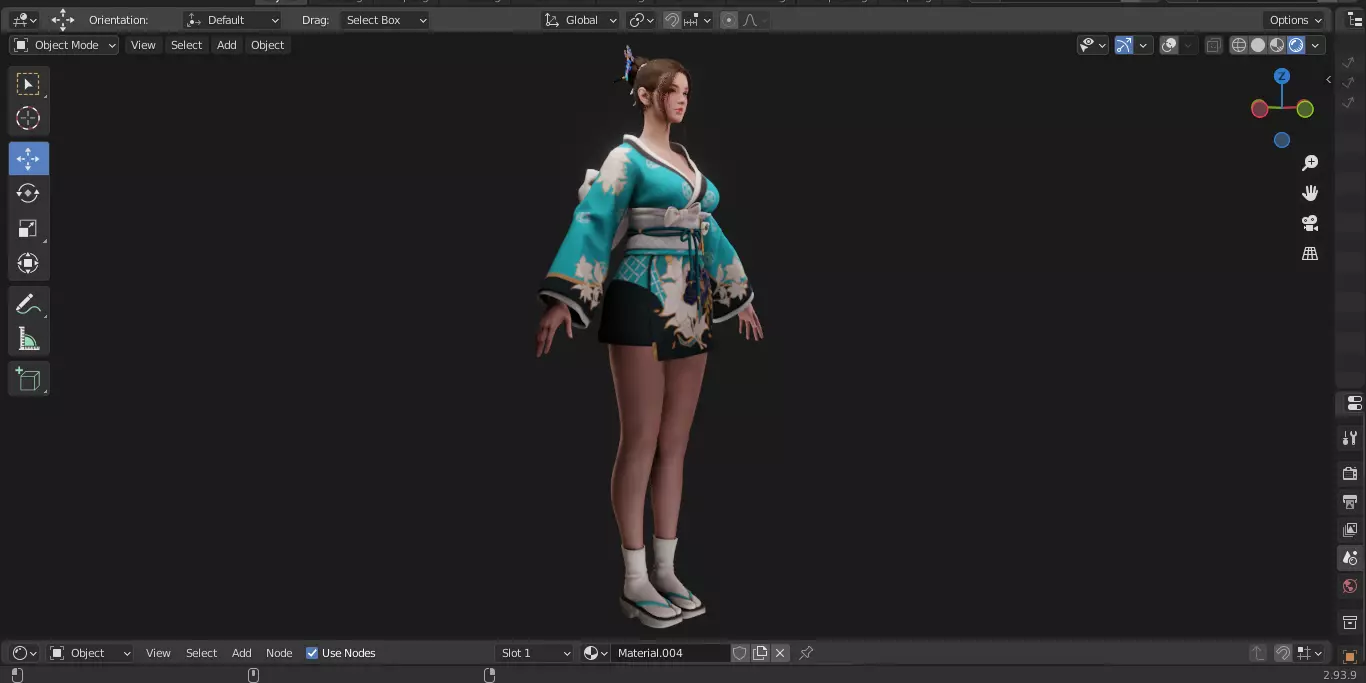Open the Node menu in shader editor
The image size is (1366, 683).
click(279, 653)
